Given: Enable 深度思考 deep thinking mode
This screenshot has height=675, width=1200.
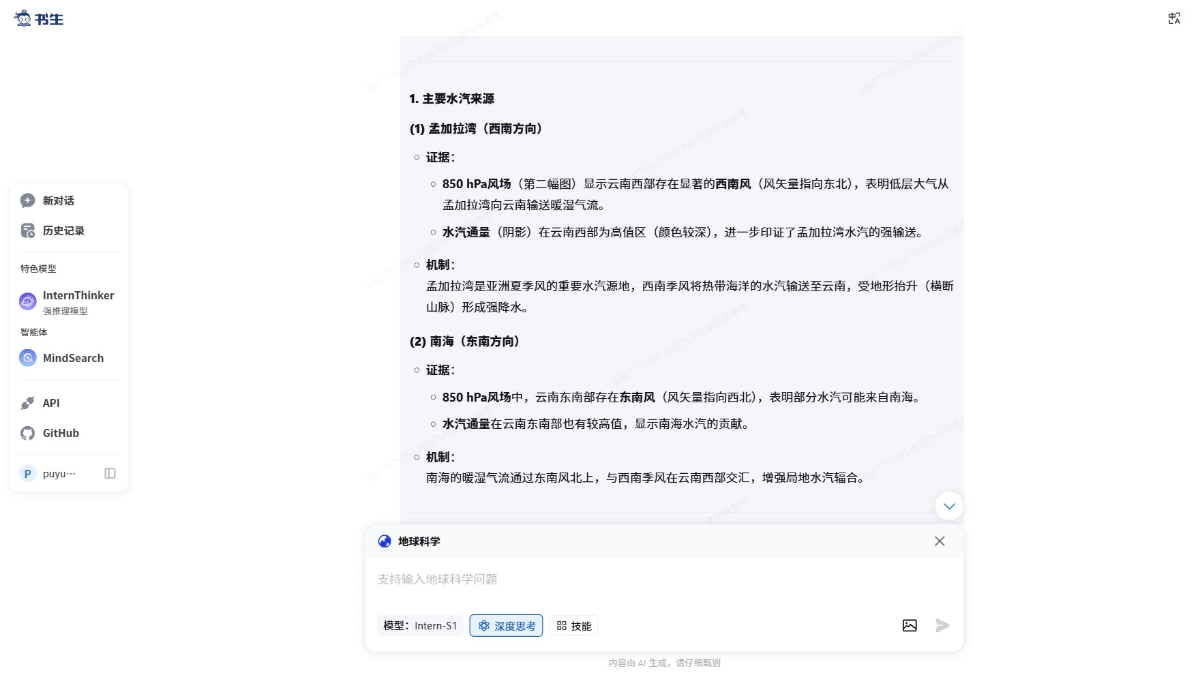Looking at the screenshot, I should click(x=506, y=625).
